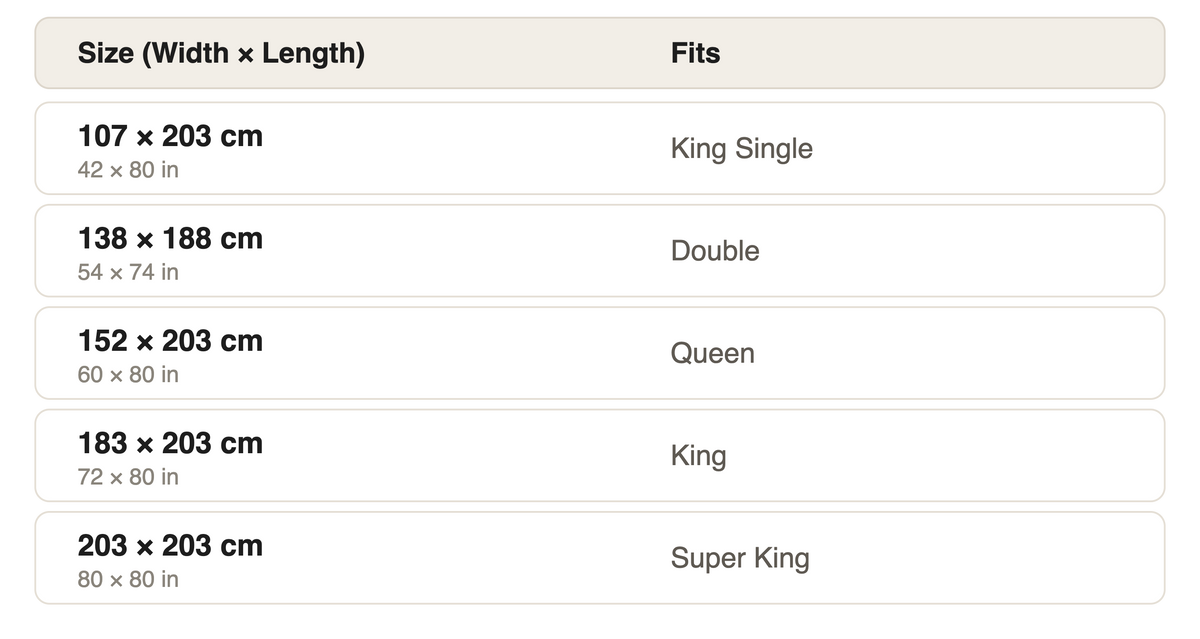Click empty area of the Double row
Viewport: 1200px width, 639px height.
click(x=950, y=251)
